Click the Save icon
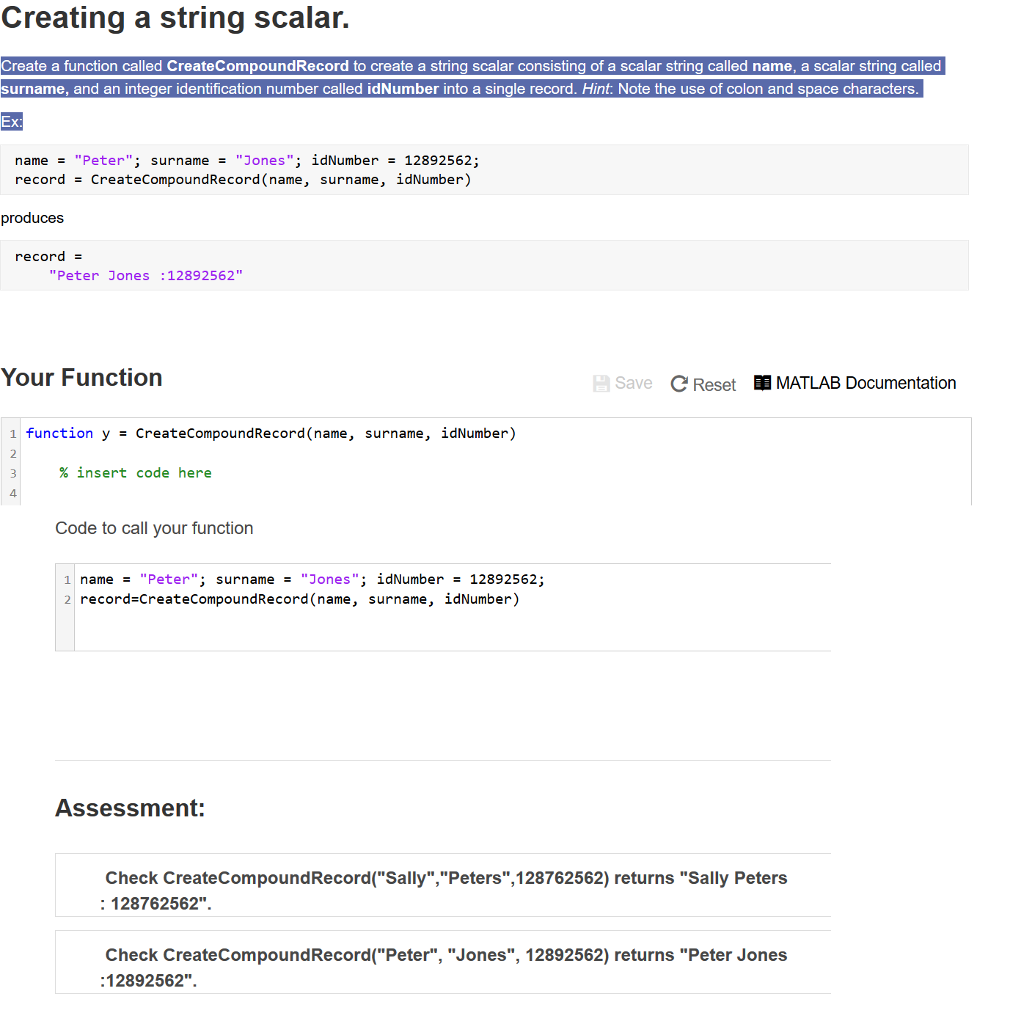 [x=600, y=383]
